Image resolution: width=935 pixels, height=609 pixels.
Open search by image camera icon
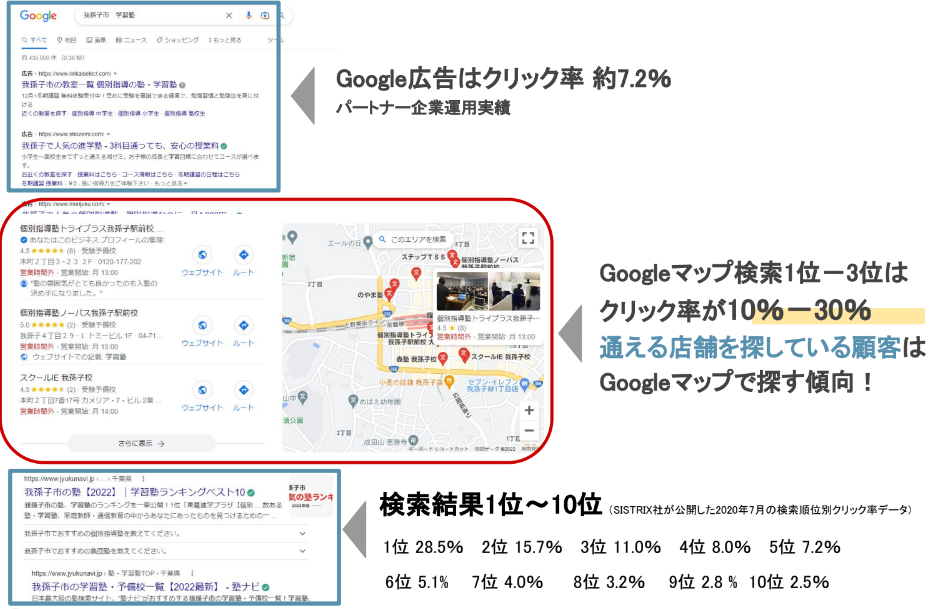point(264,16)
